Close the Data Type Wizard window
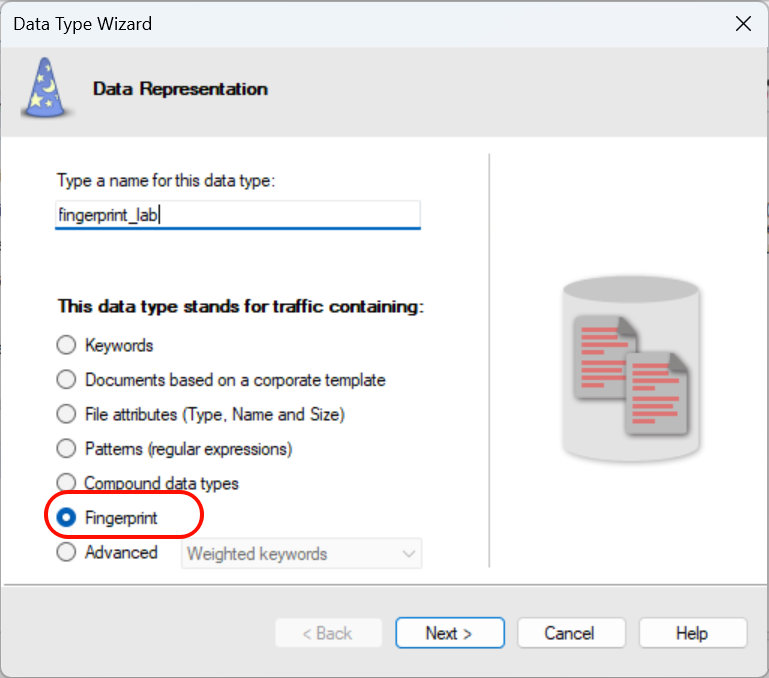769x678 pixels. coord(743,23)
